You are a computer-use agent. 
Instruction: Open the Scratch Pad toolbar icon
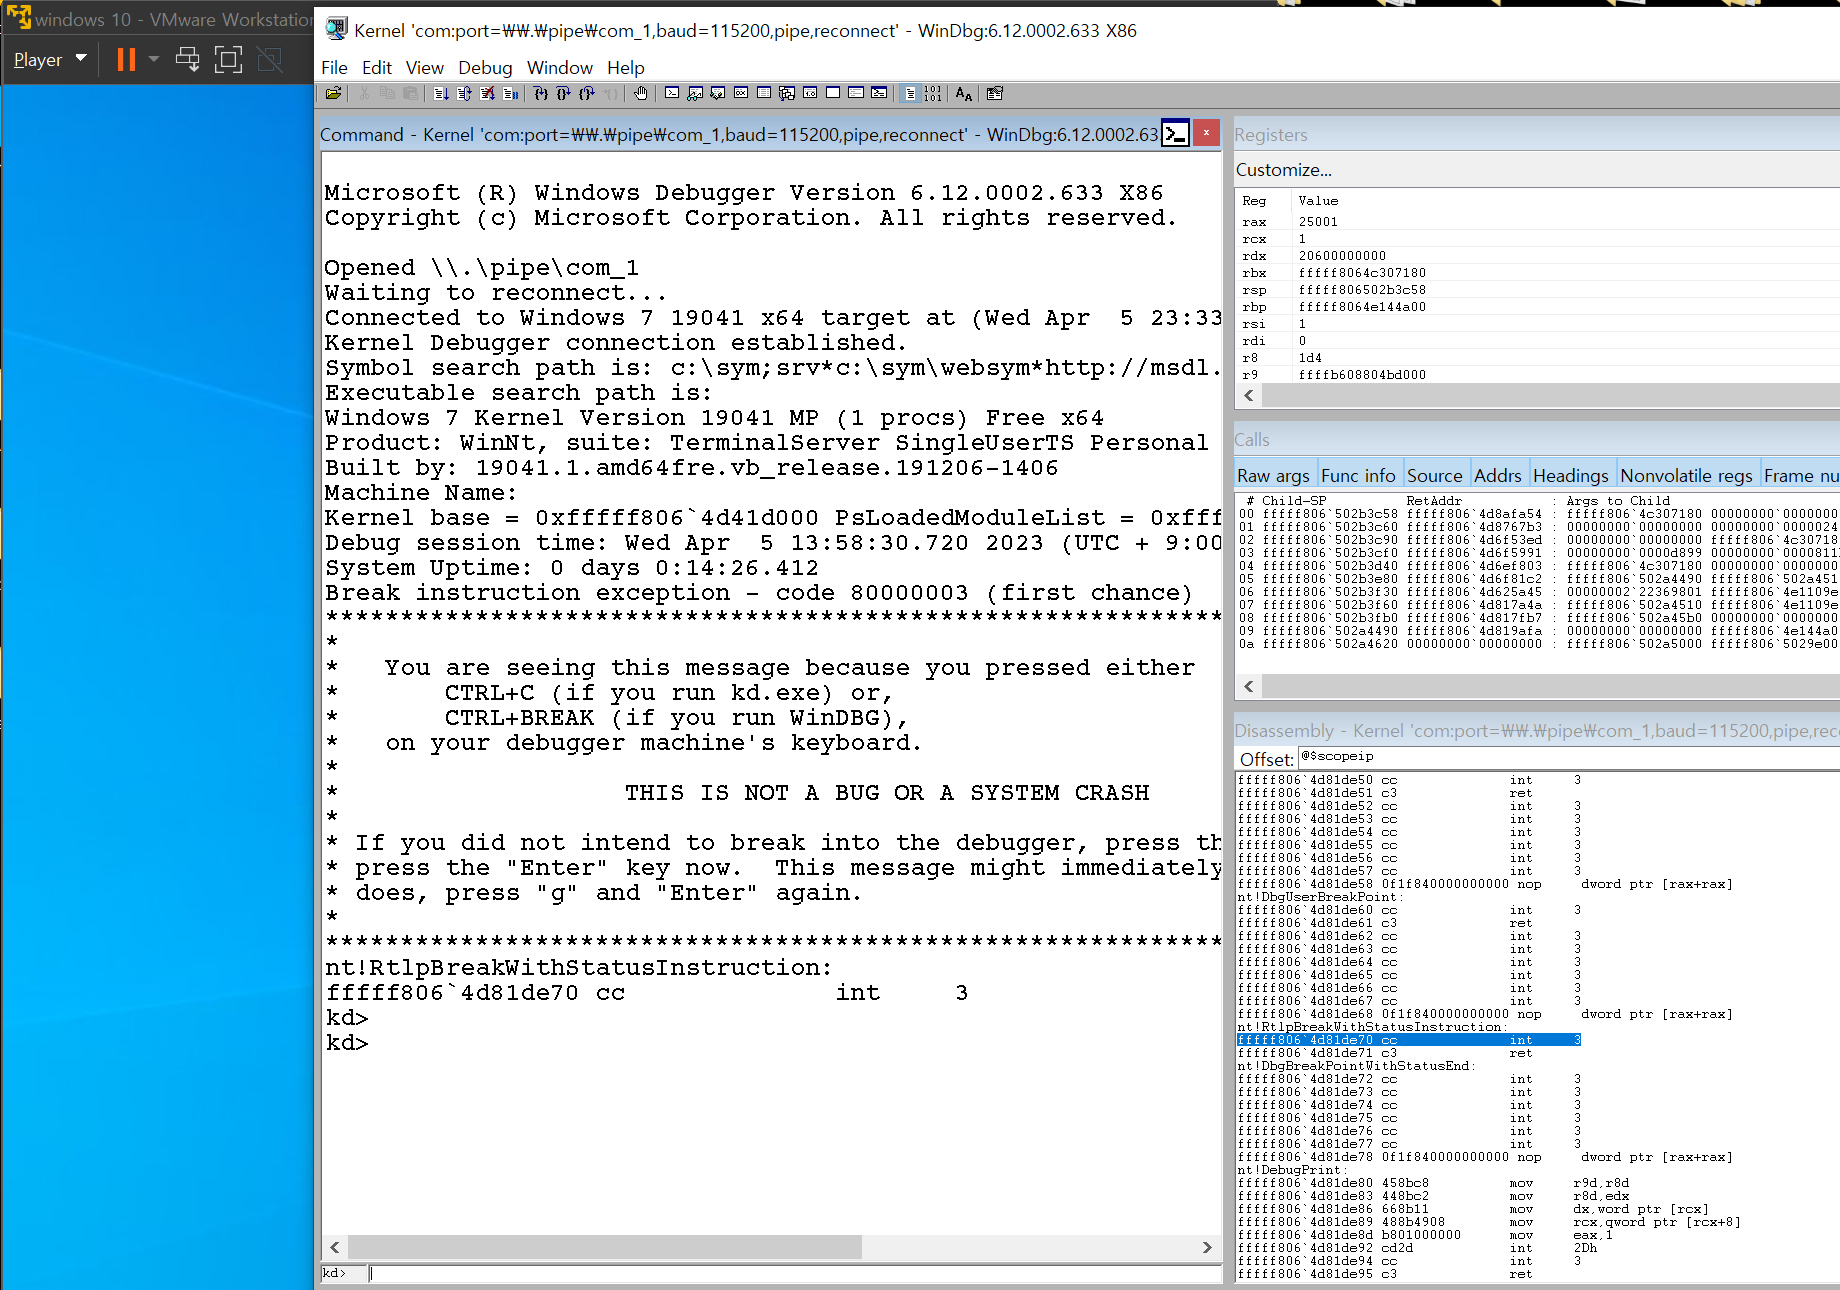(833, 93)
